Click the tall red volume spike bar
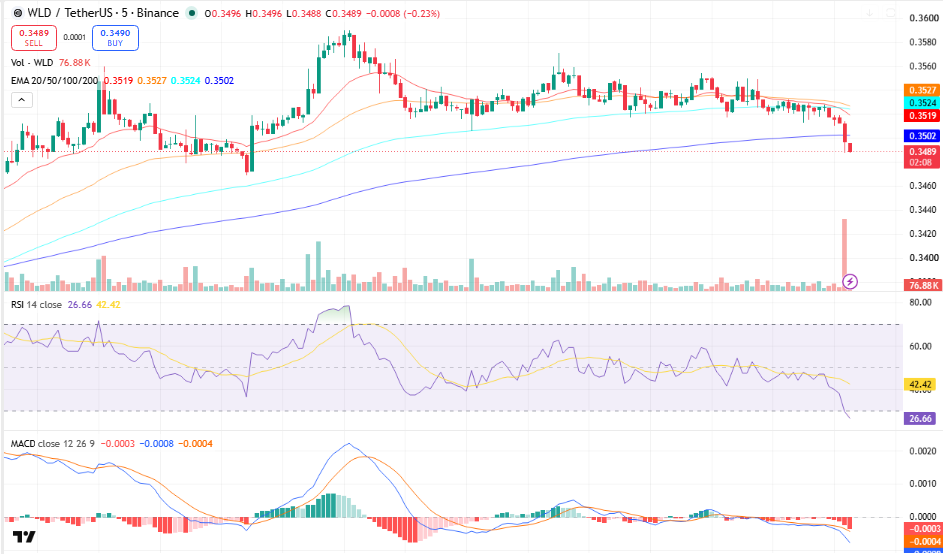This screenshot has width=943, height=554. 844,255
